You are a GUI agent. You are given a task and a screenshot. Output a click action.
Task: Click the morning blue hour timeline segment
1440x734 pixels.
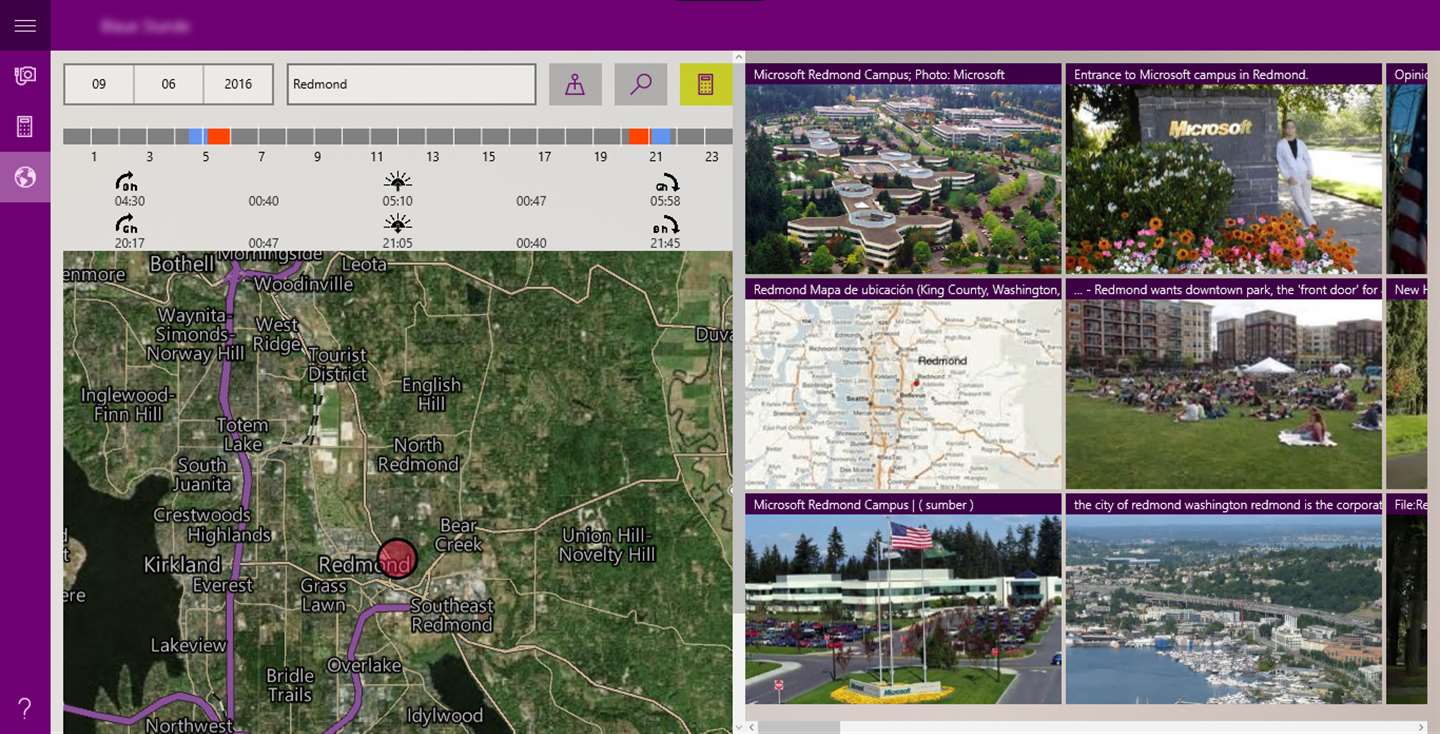[197, 136]
